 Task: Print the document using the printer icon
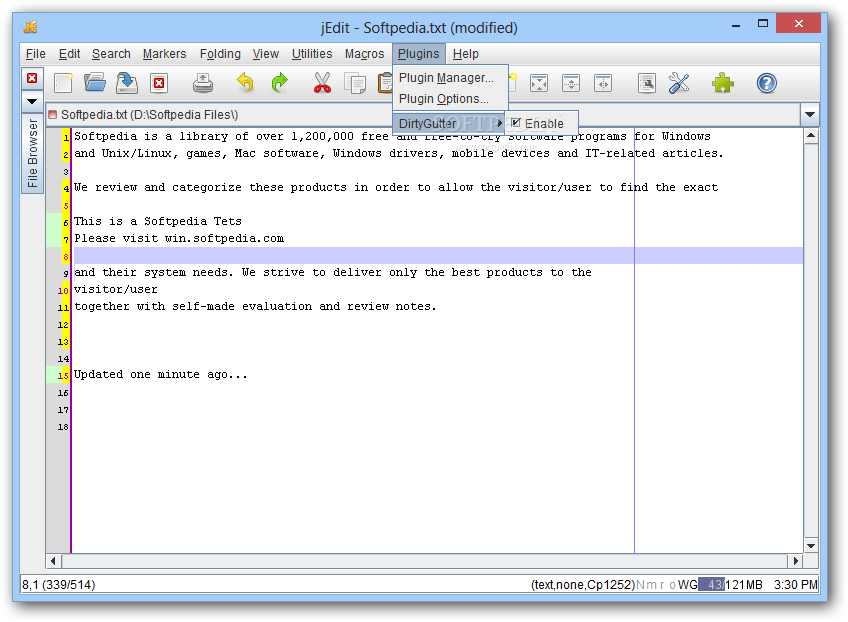click(x=203, y=83)
